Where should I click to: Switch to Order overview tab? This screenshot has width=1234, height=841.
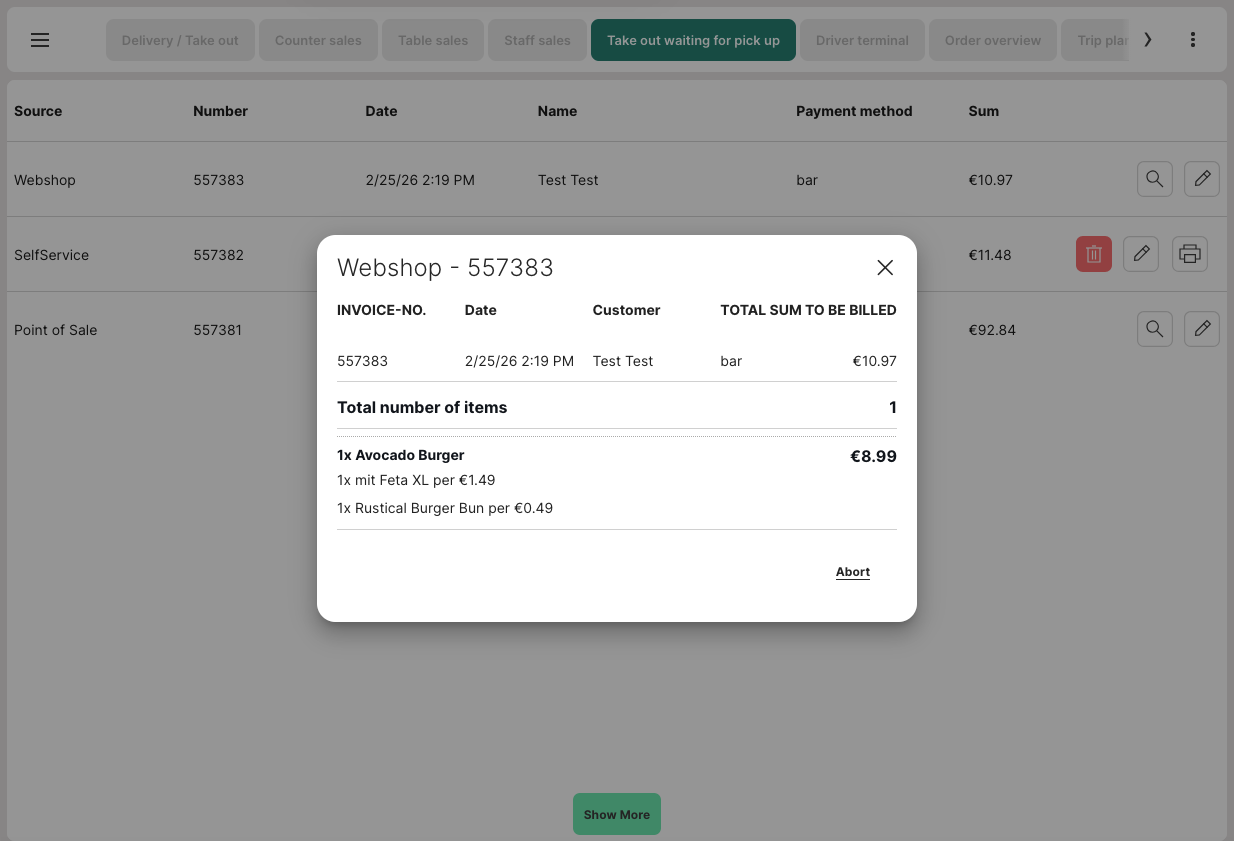coord(992,41)
